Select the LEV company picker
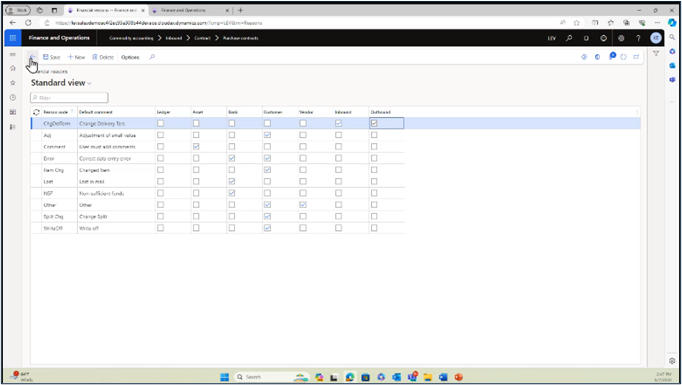This screenshot has height=385, width=682. pyautogui.click(x=552, y=38)
